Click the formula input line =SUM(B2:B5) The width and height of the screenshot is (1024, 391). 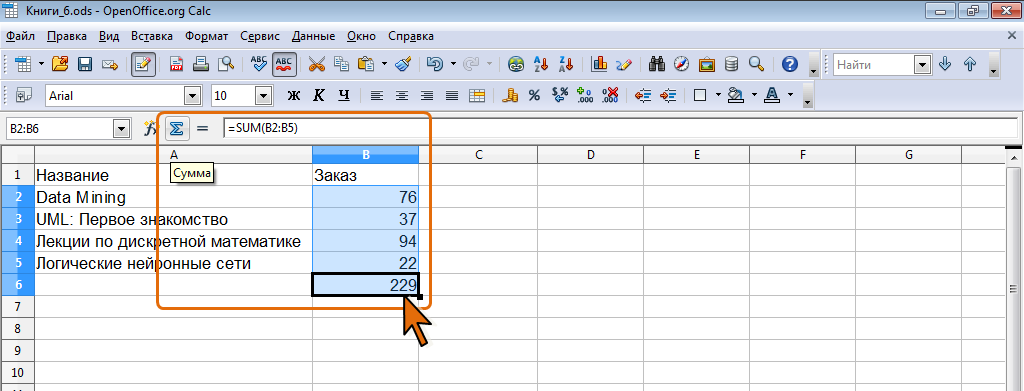(x=620, y=129)
